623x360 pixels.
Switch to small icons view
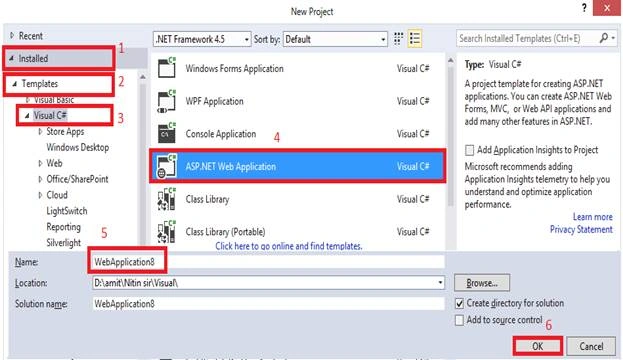[399, 39]
